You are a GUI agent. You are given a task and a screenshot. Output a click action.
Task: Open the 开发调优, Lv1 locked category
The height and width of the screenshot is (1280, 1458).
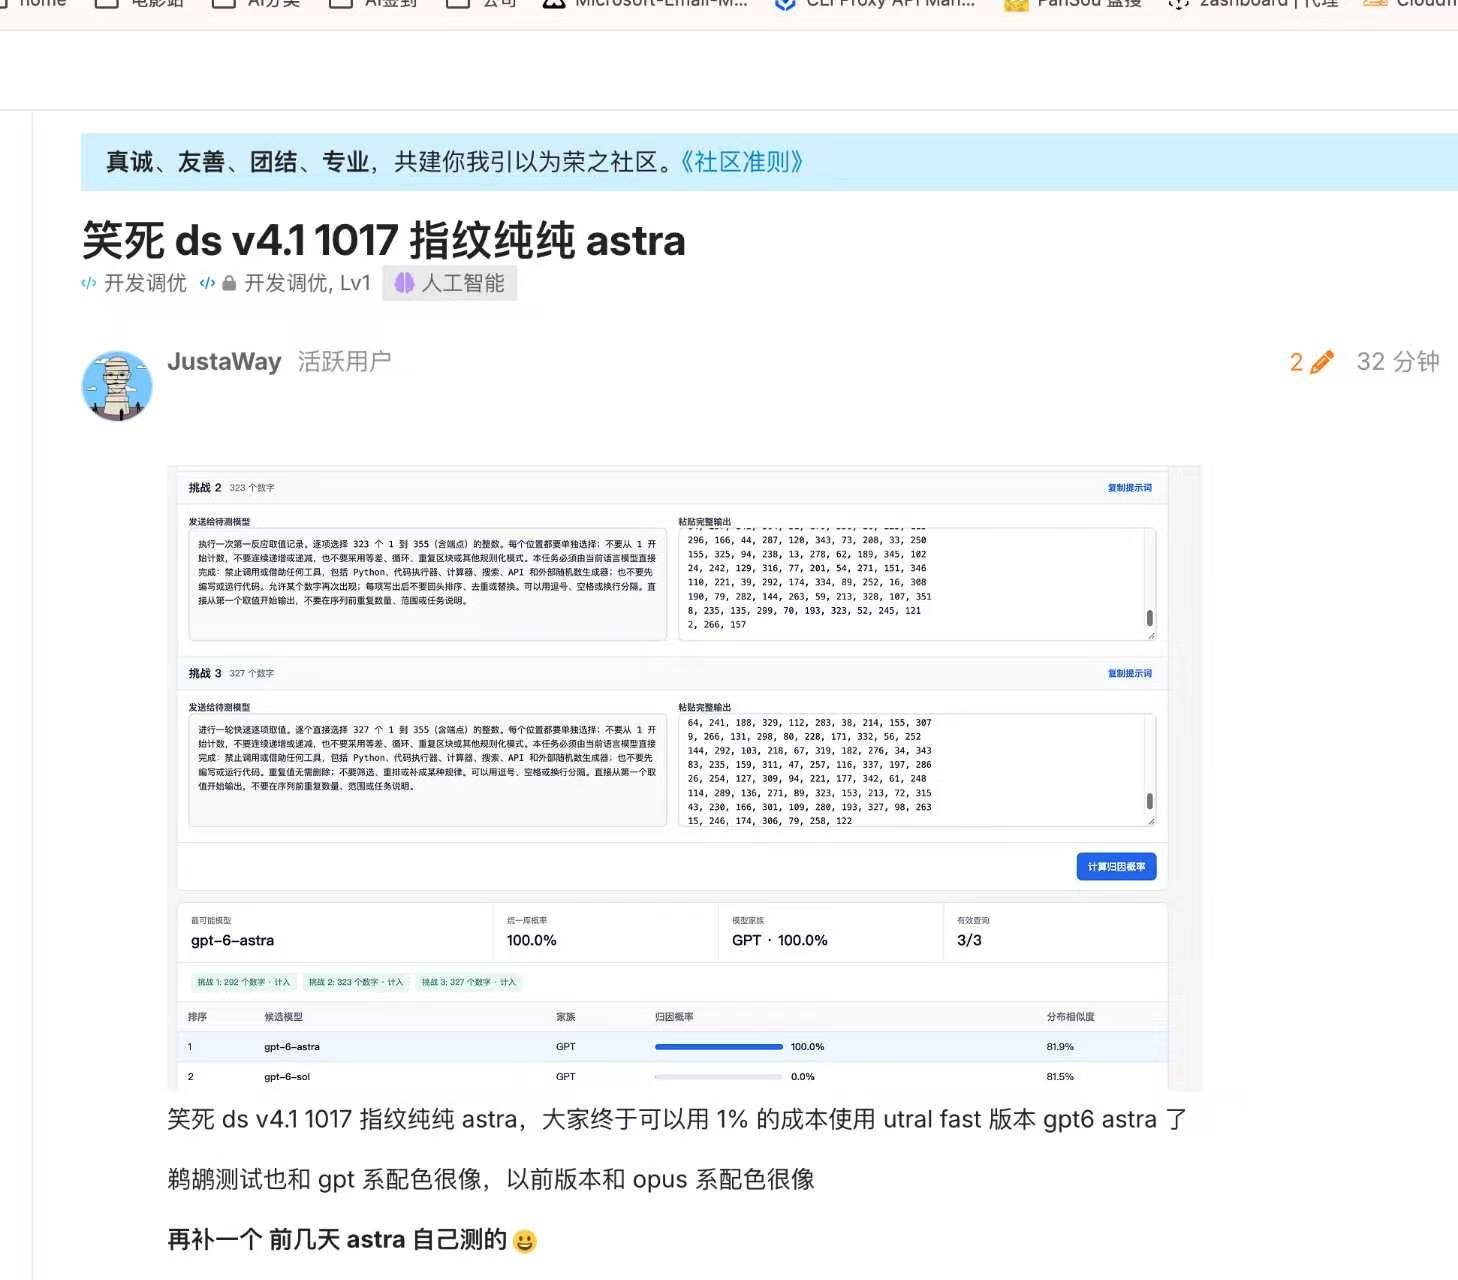click(285, 283)
